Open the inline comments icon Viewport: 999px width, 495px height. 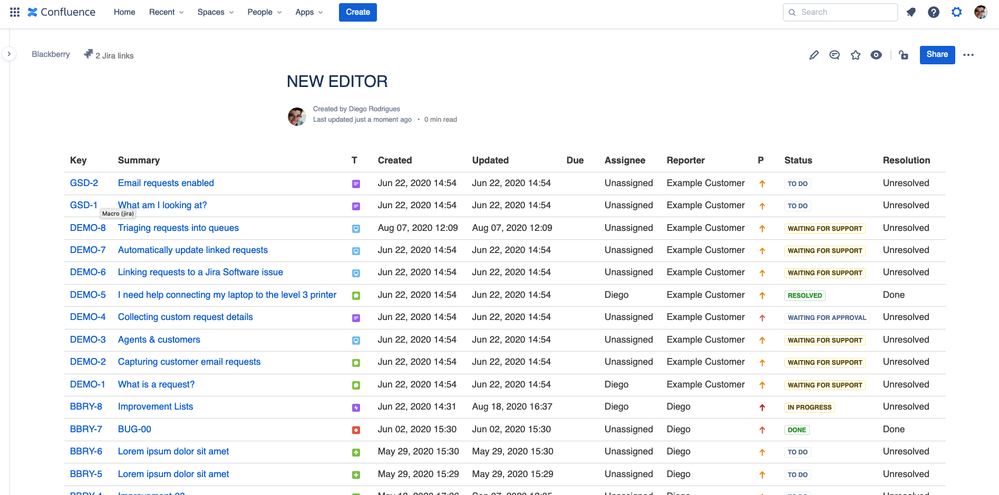tap(835, 55)
